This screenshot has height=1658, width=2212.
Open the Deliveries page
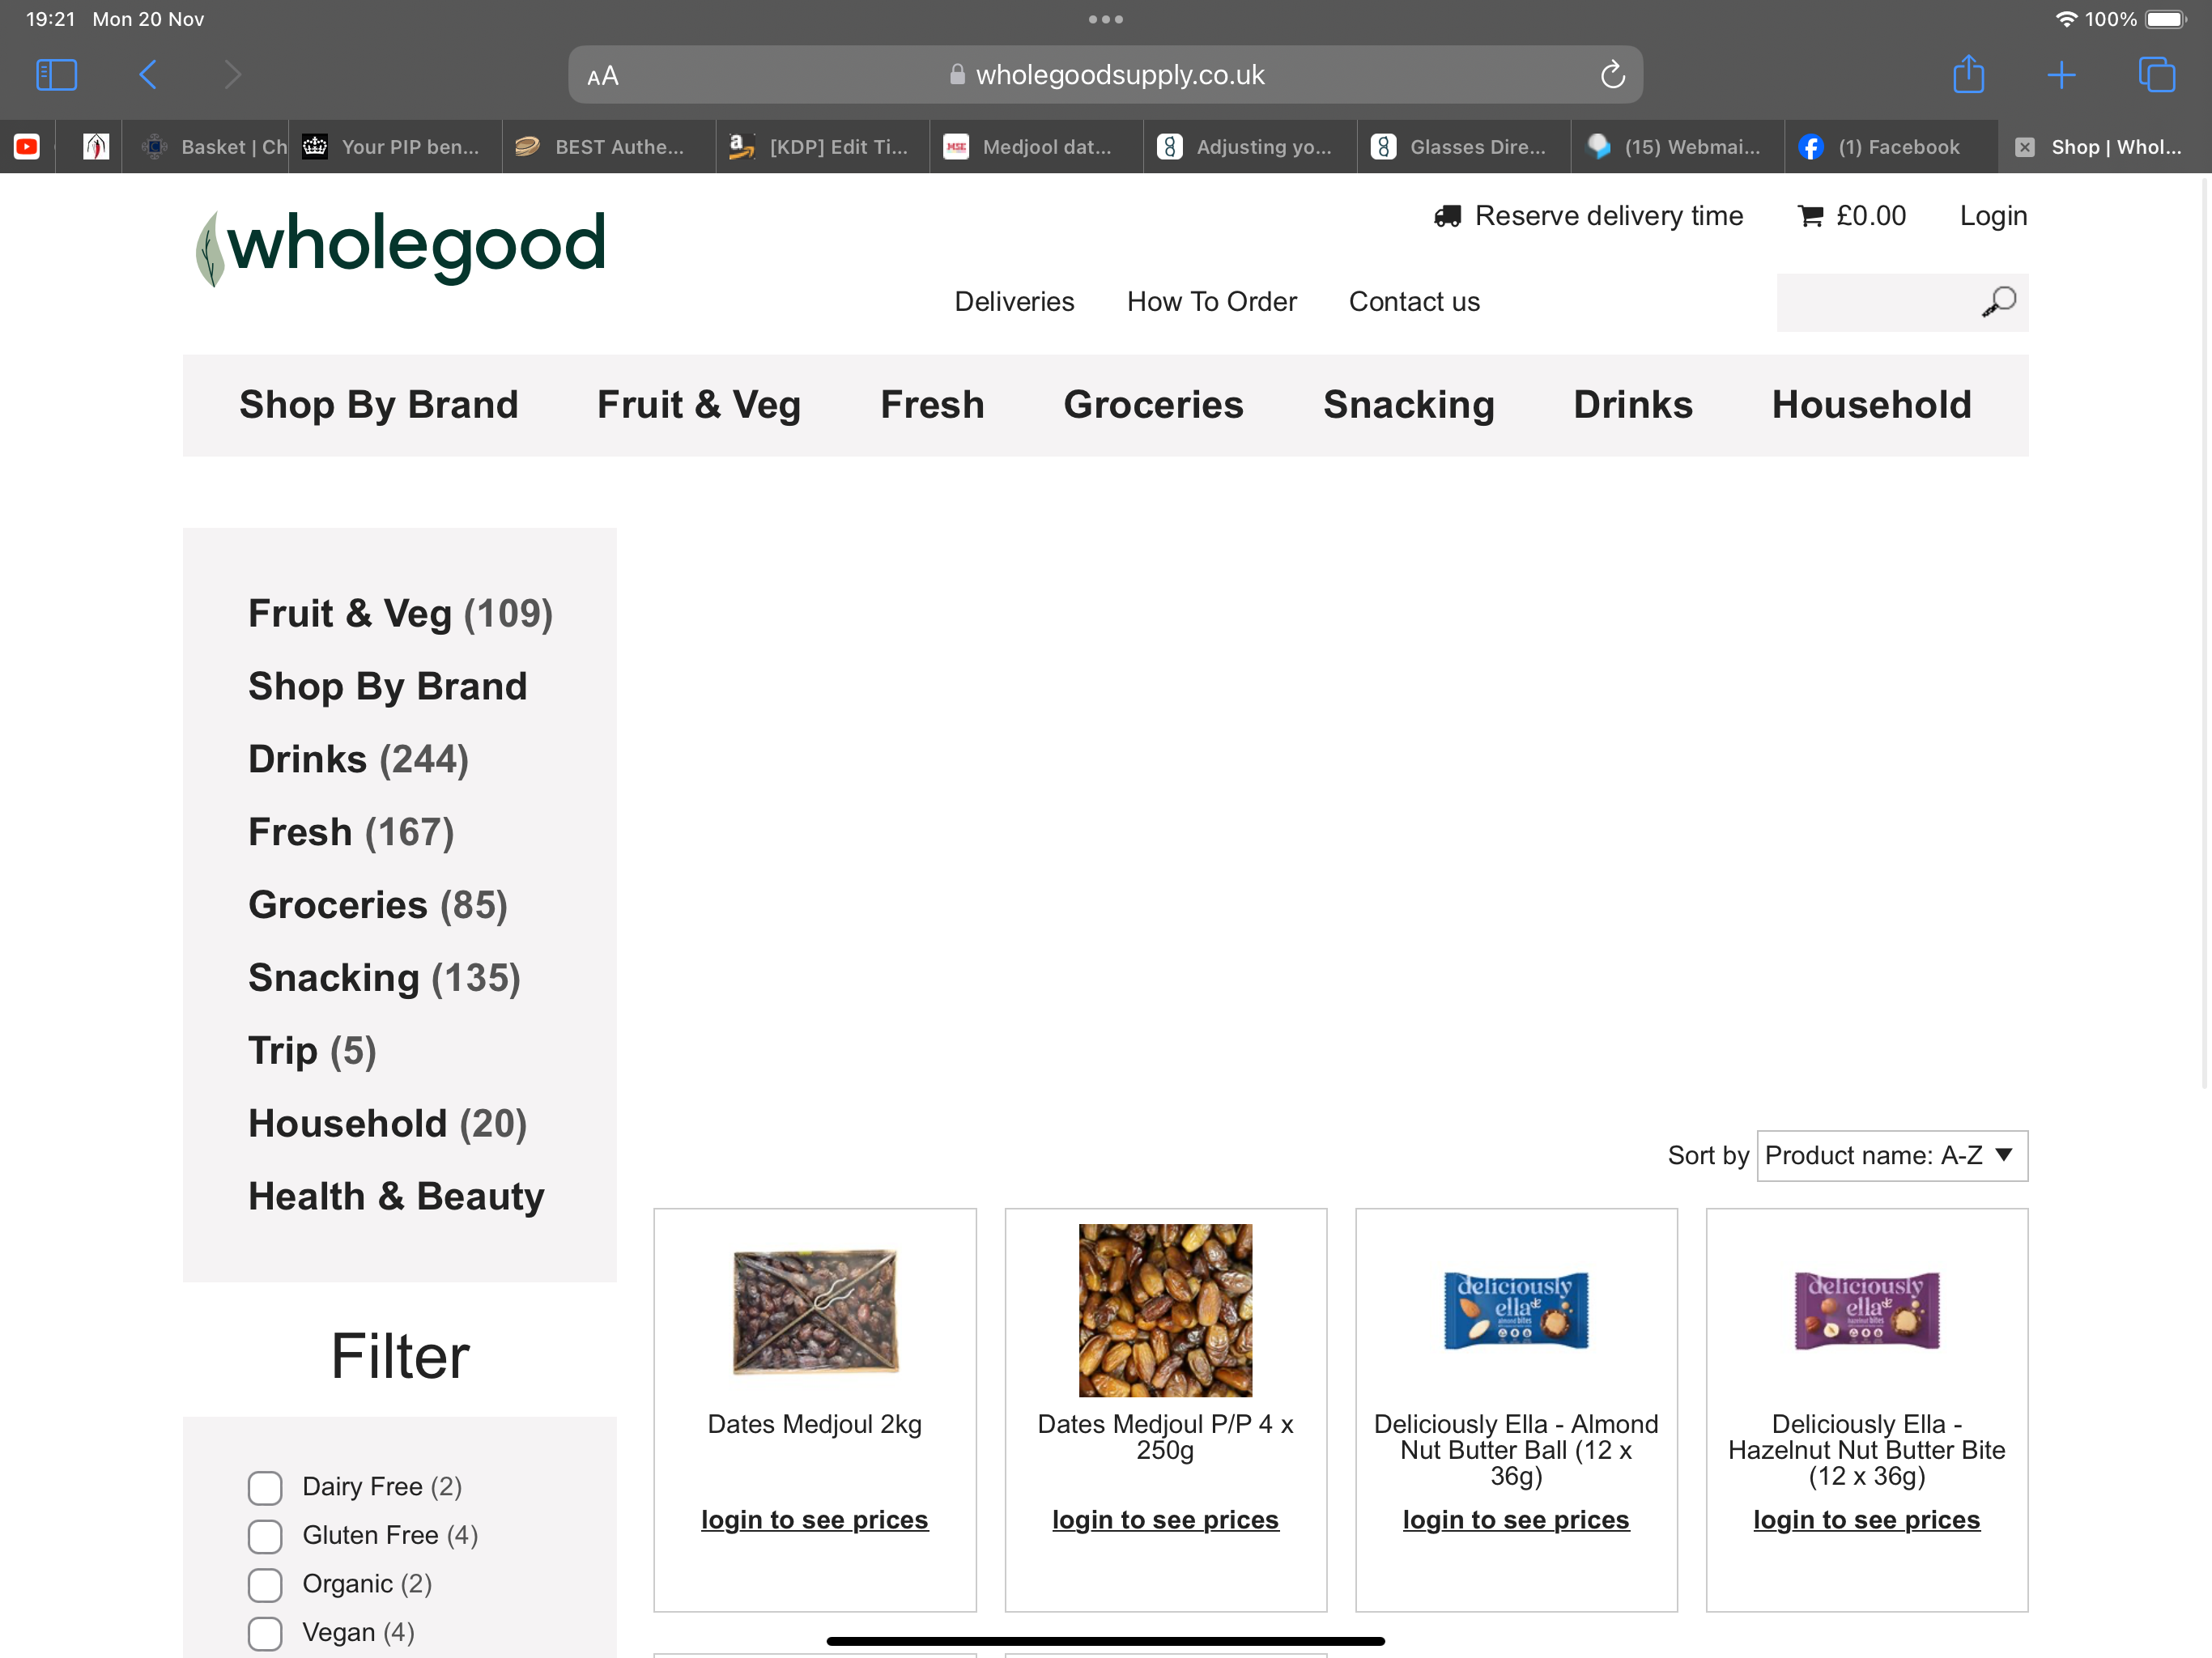point(1014,302)
